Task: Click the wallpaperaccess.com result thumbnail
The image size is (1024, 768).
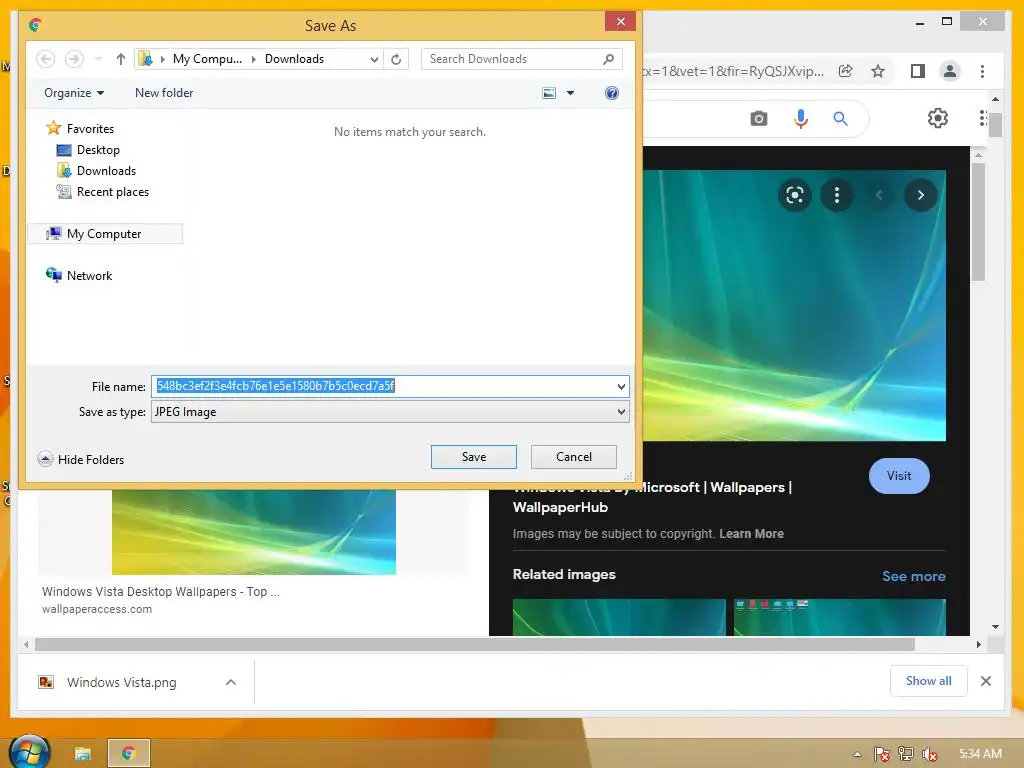Action: [x=253, y=532]
